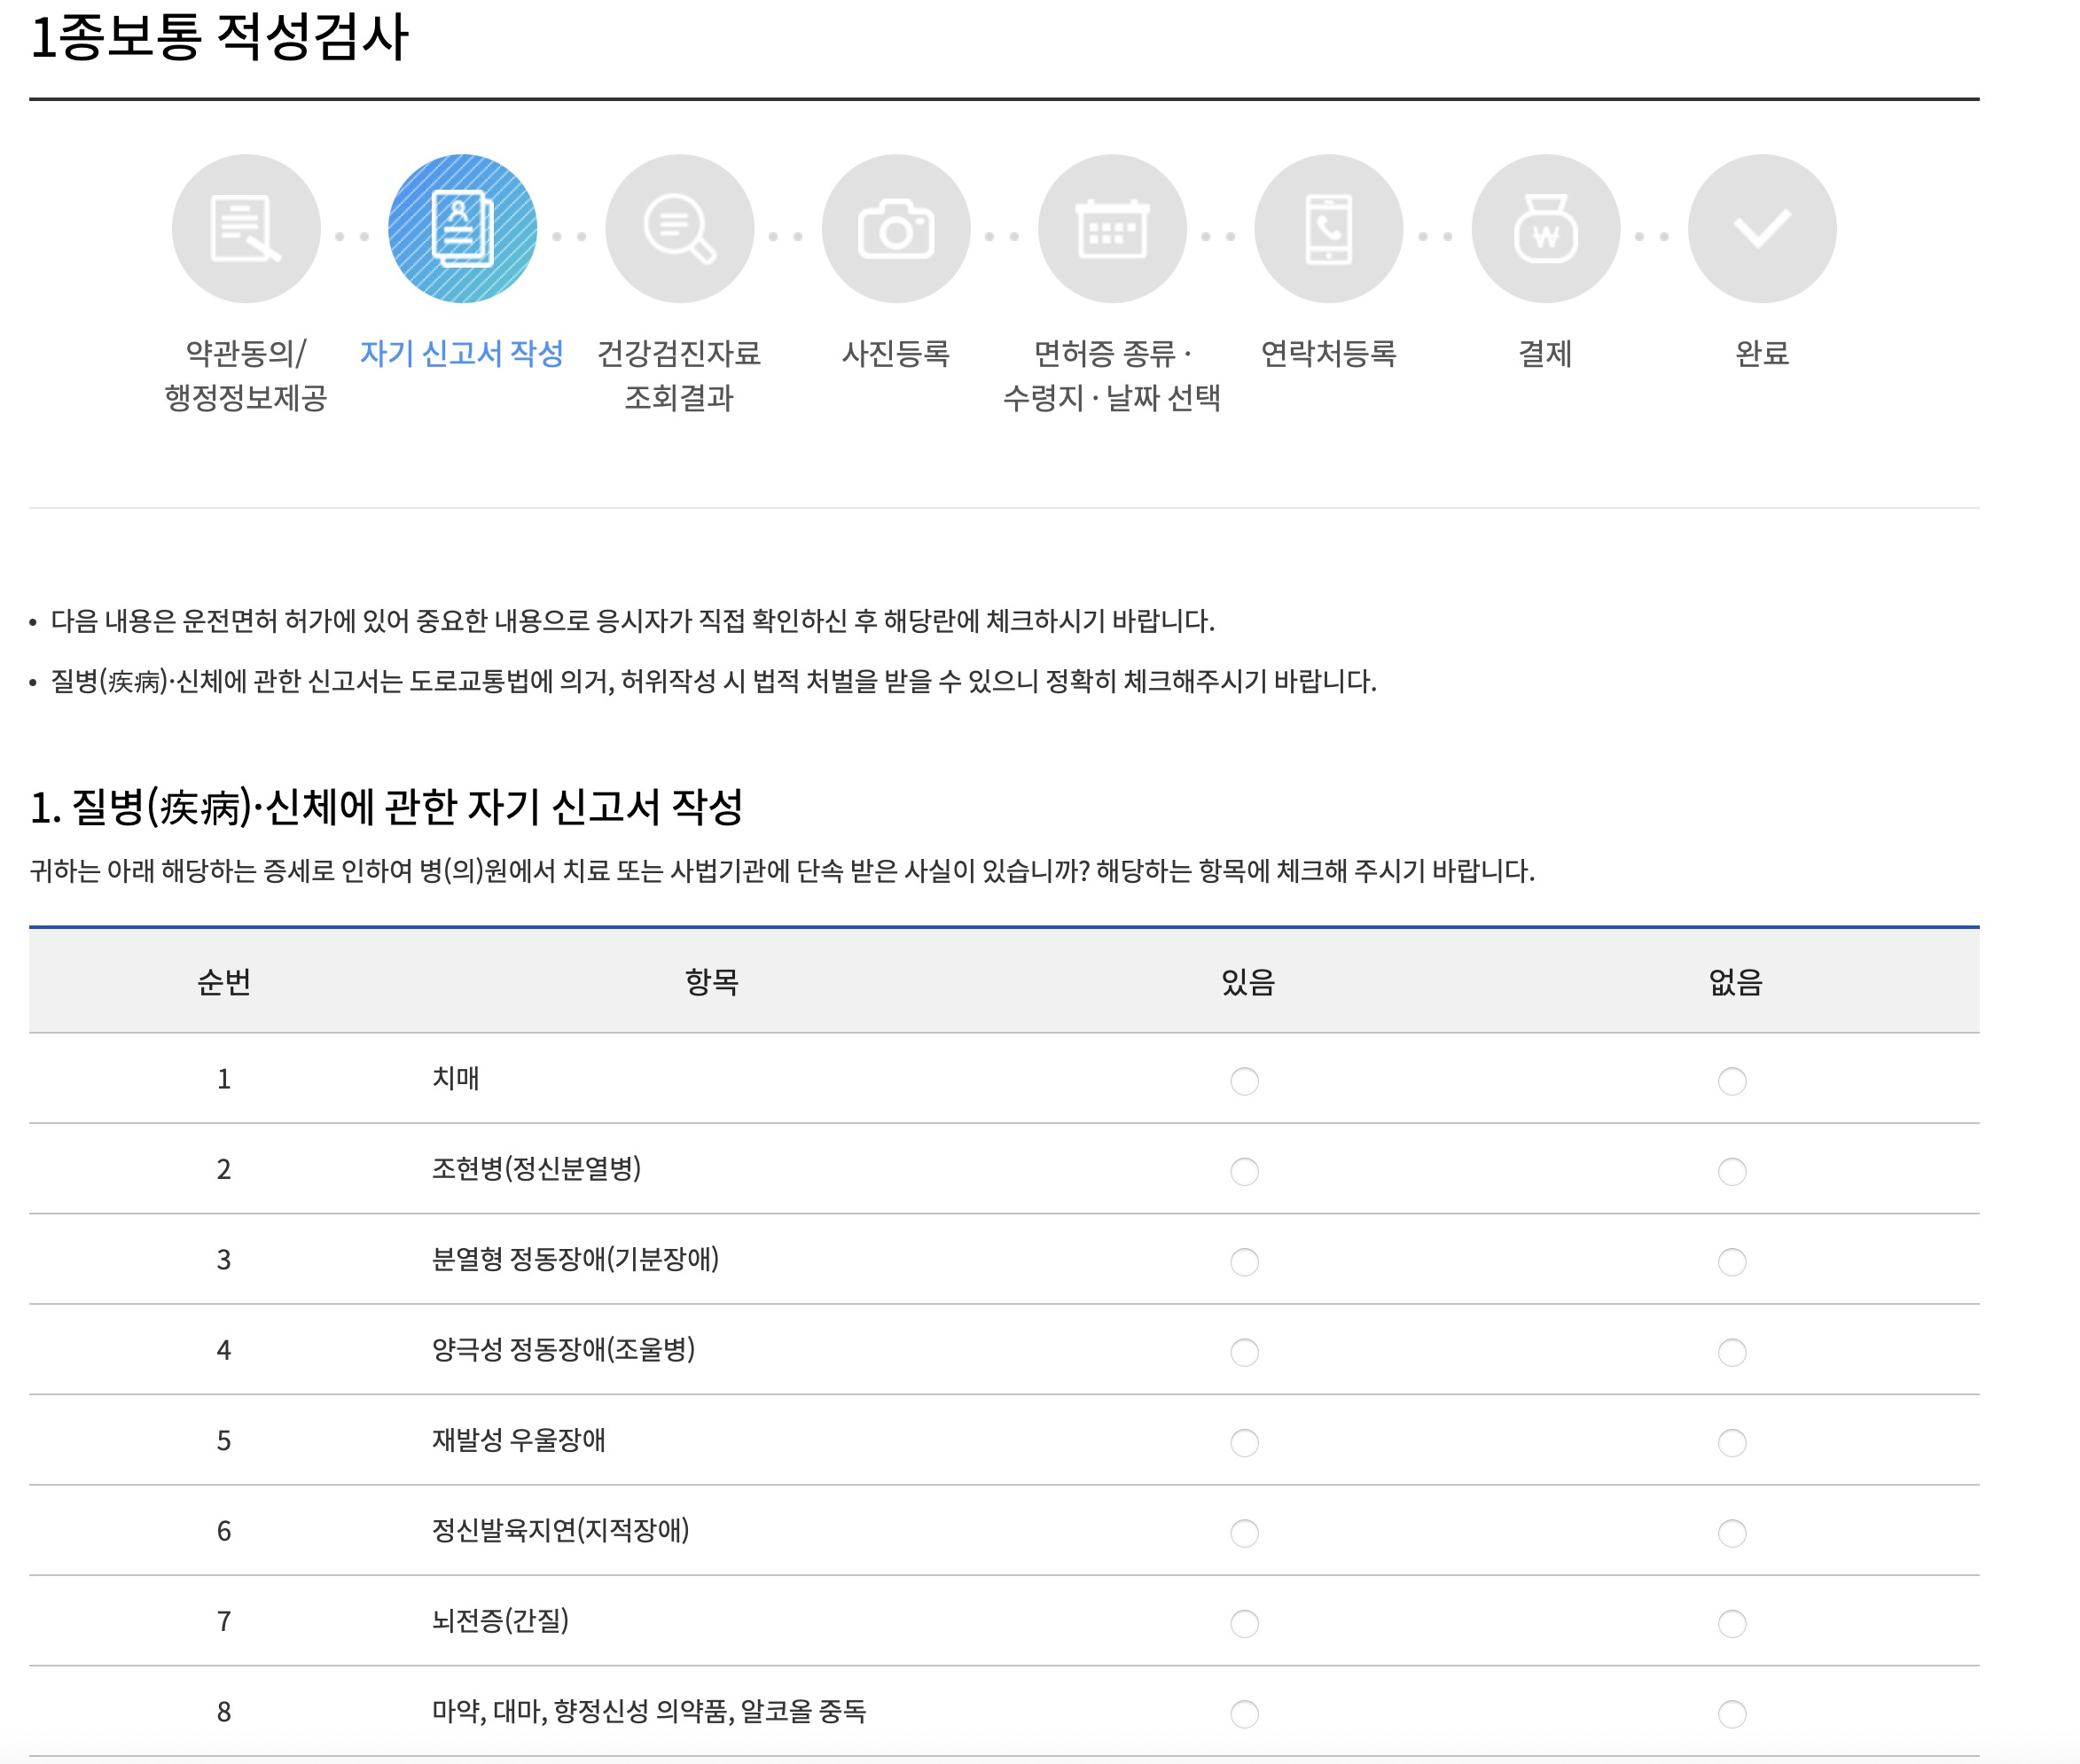The width and height of the screenshot is (2080, 1764).
Task: Mark 없음 for 마약, 대마 중독 row
Action: point(1731,1714)
